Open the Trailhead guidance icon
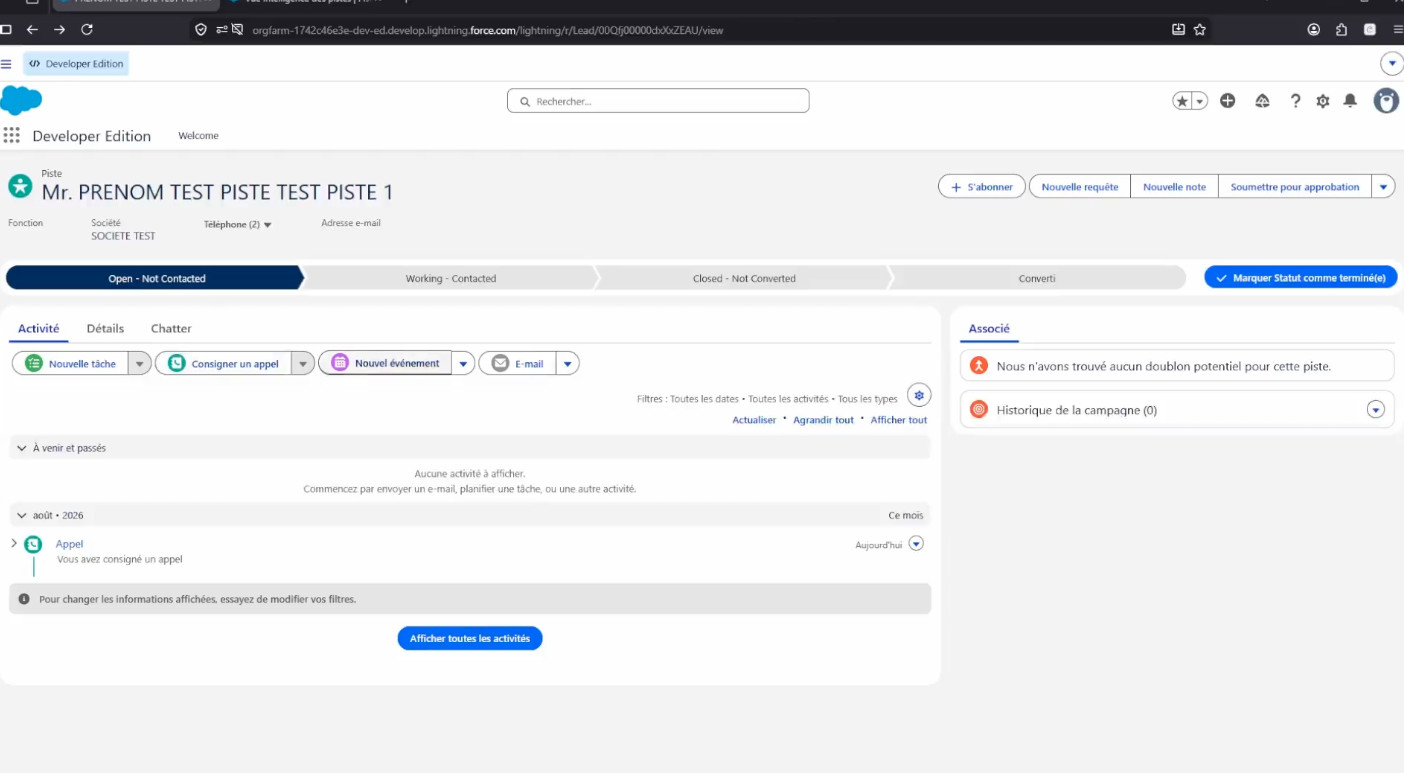This screenshot has width=1404, height=773. [x=1262, y=101]
